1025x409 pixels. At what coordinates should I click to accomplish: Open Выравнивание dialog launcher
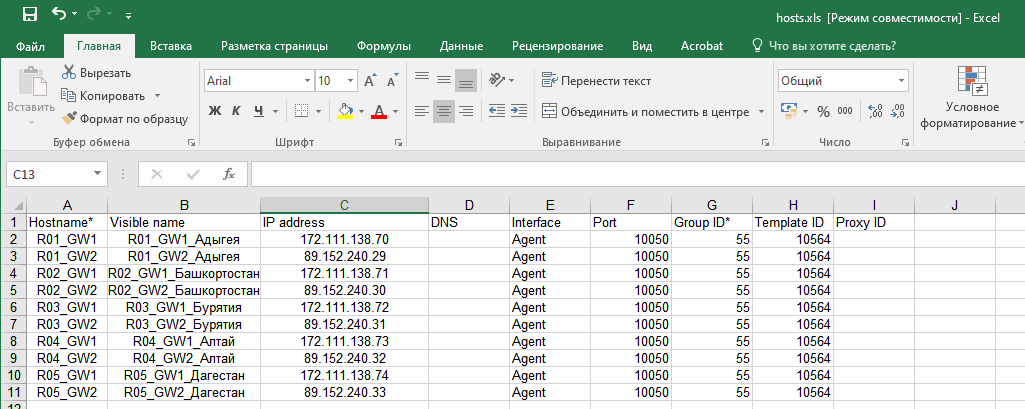(765, 142)
